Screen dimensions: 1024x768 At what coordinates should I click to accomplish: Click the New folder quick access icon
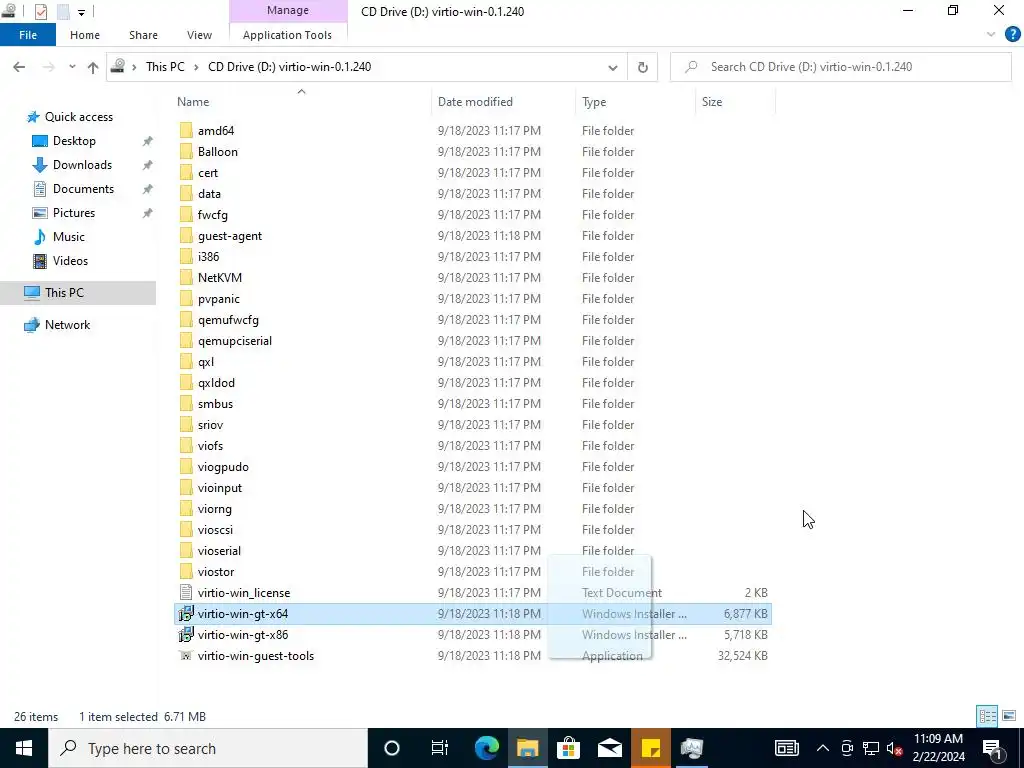click(63, 11)
